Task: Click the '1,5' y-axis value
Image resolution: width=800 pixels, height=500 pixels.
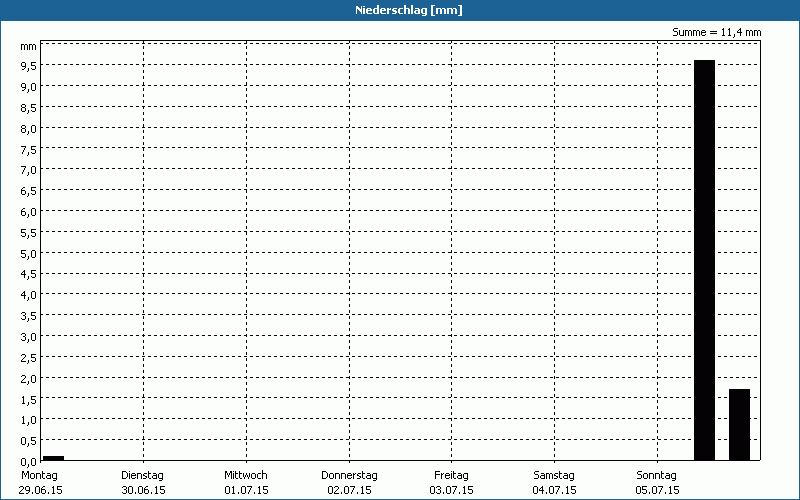Action: coord(29,399)
